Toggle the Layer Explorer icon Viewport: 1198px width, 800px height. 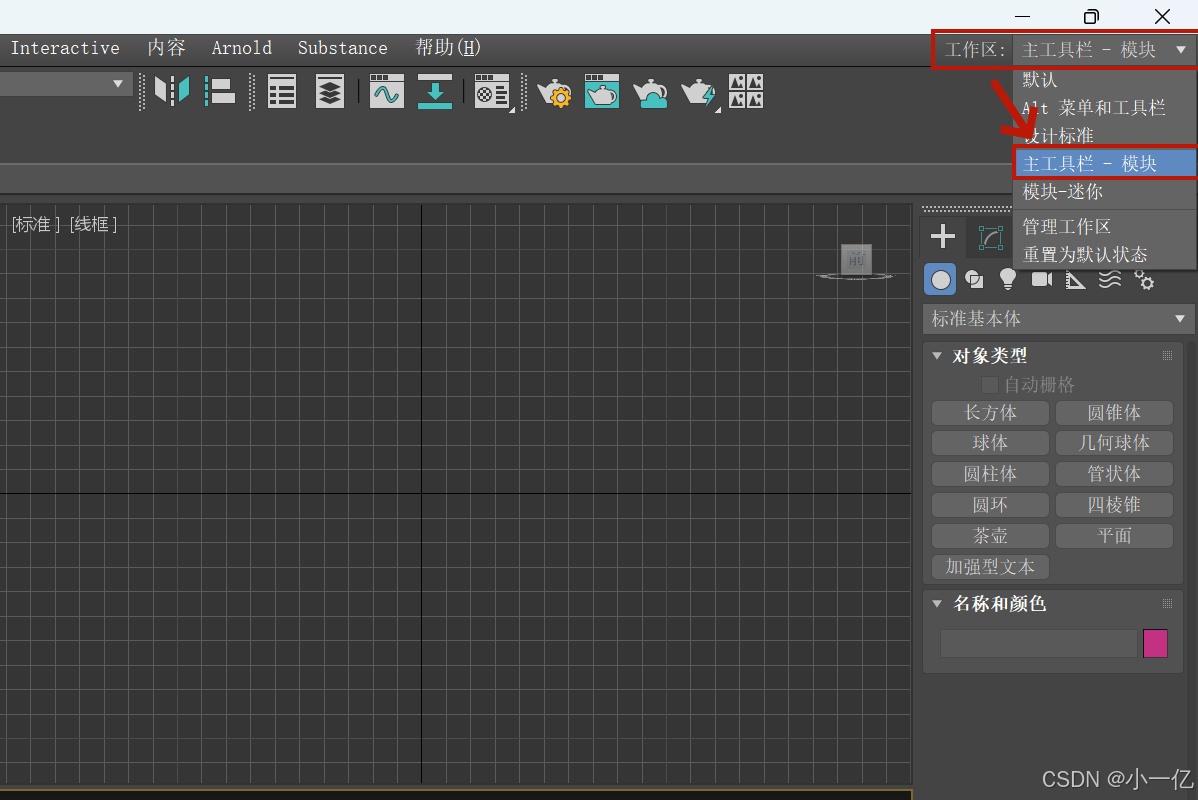pos(330,92)
